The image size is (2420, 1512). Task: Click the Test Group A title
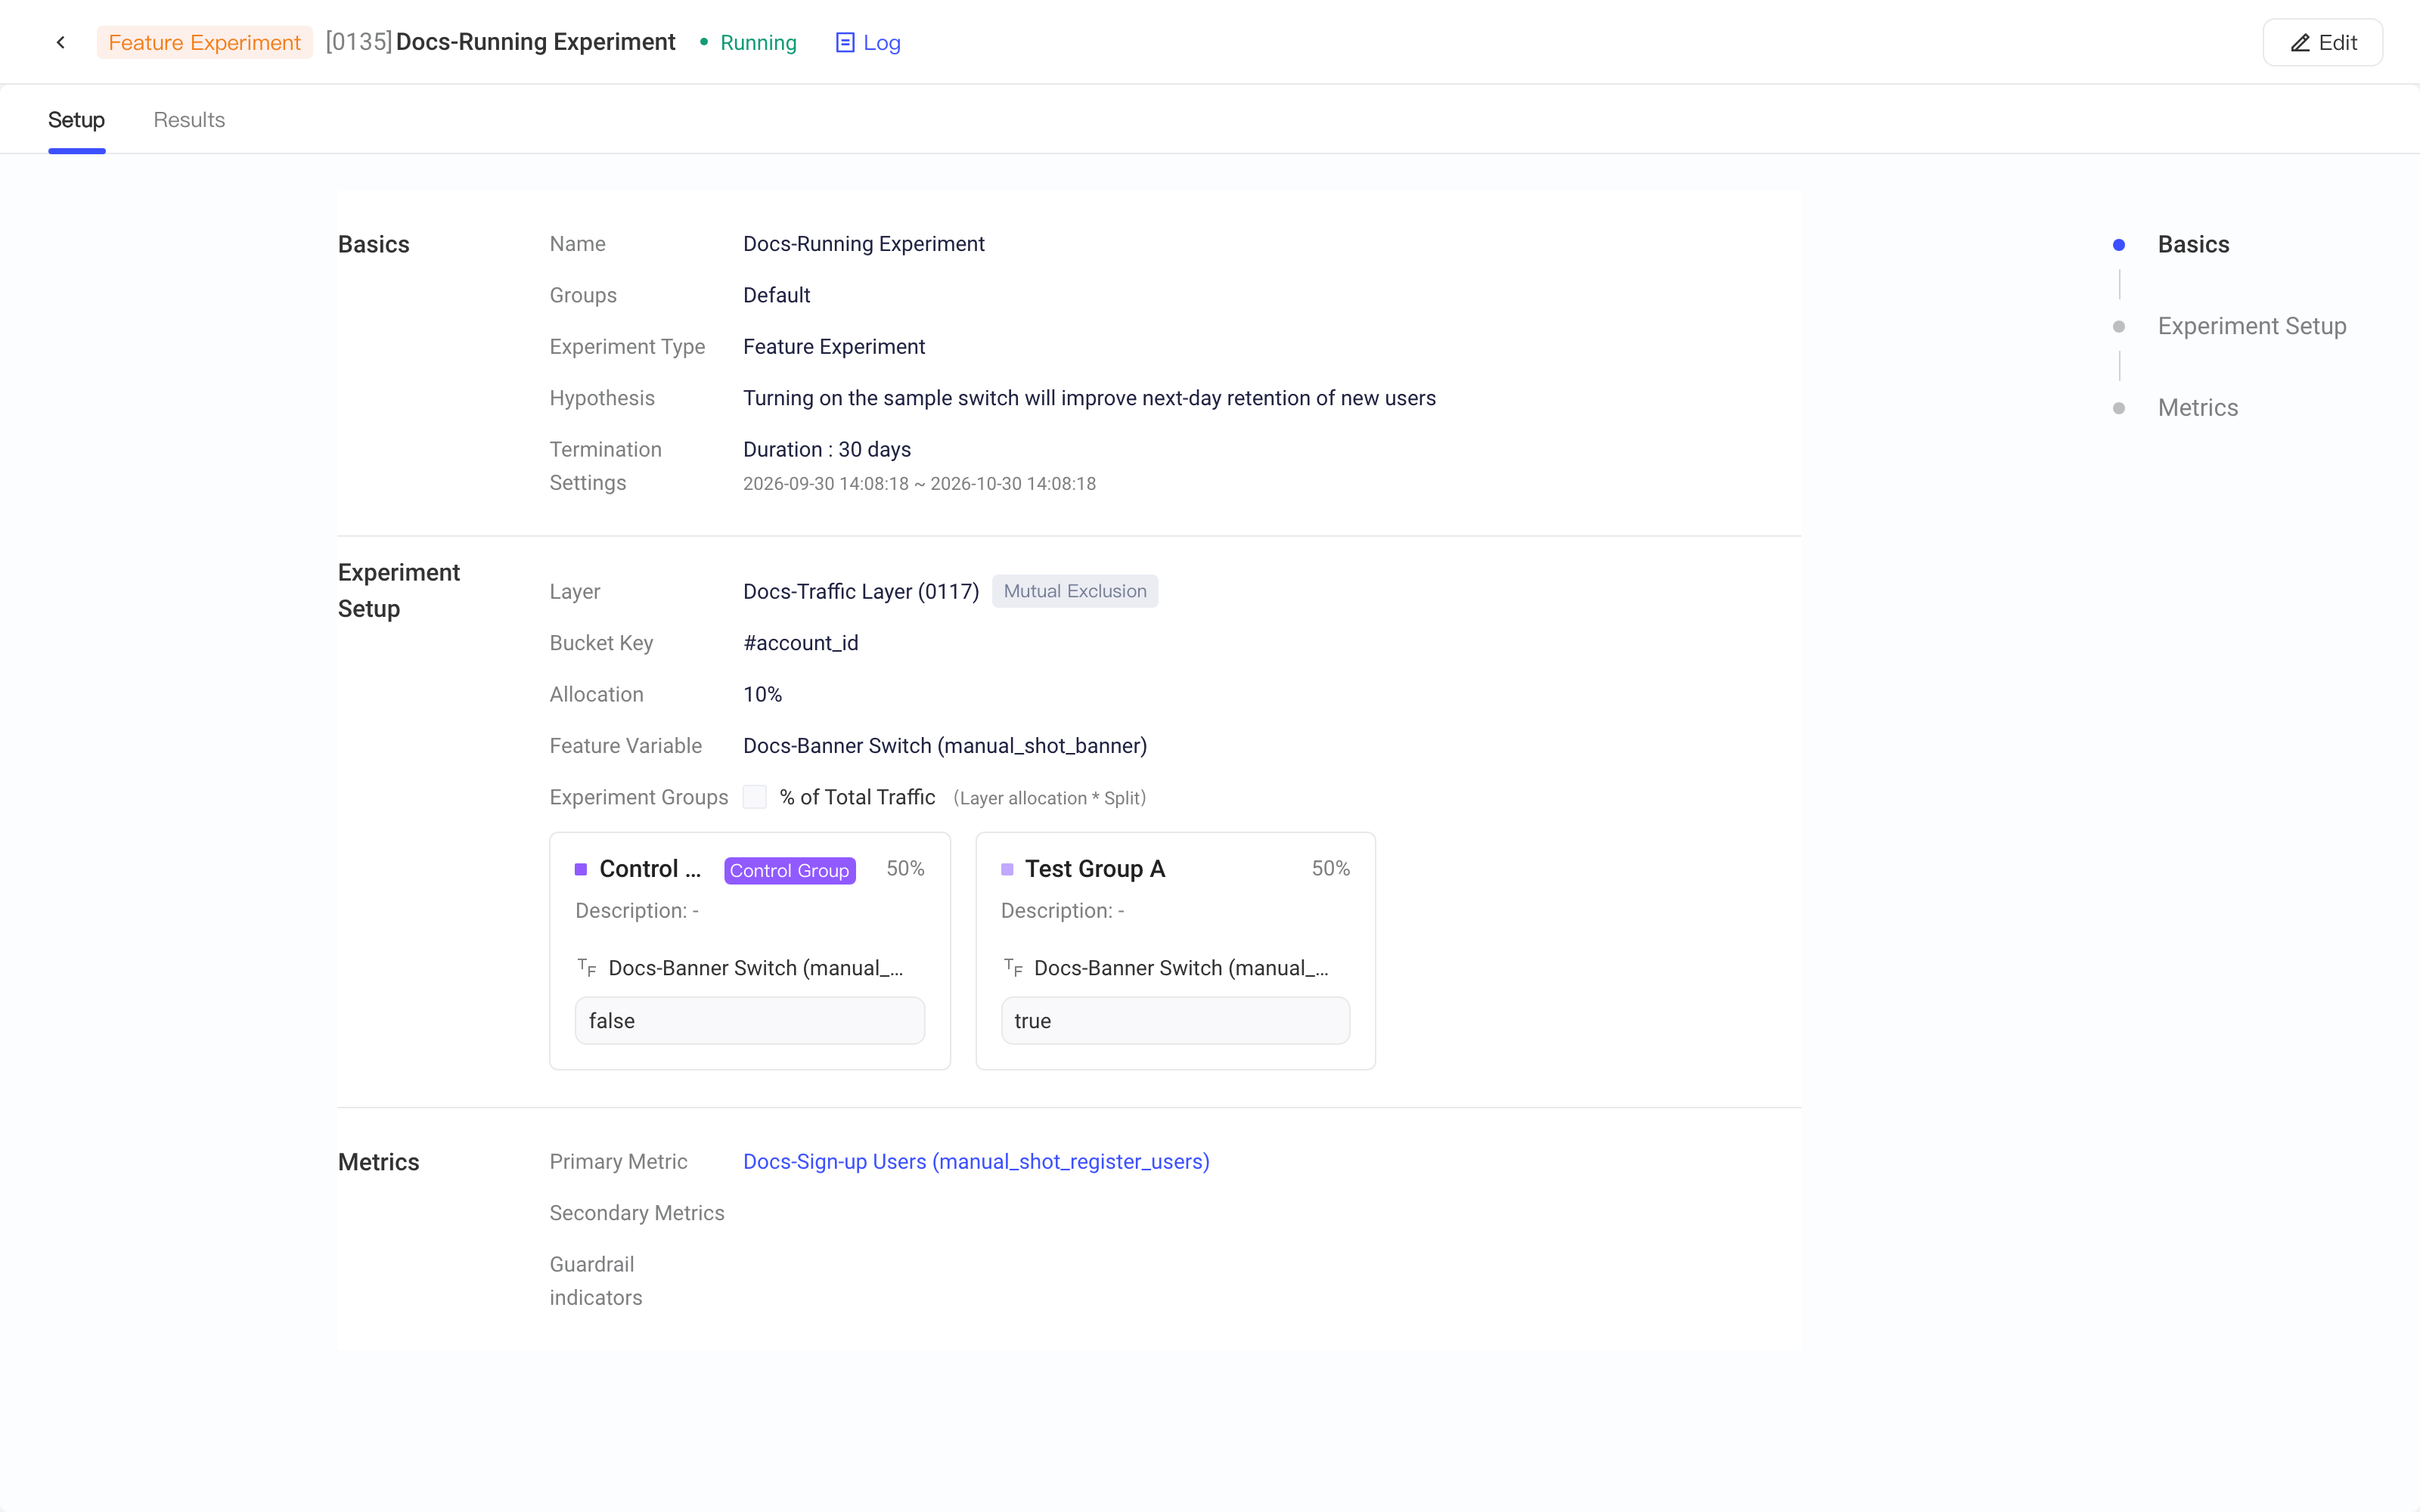tap(1095, 869)
